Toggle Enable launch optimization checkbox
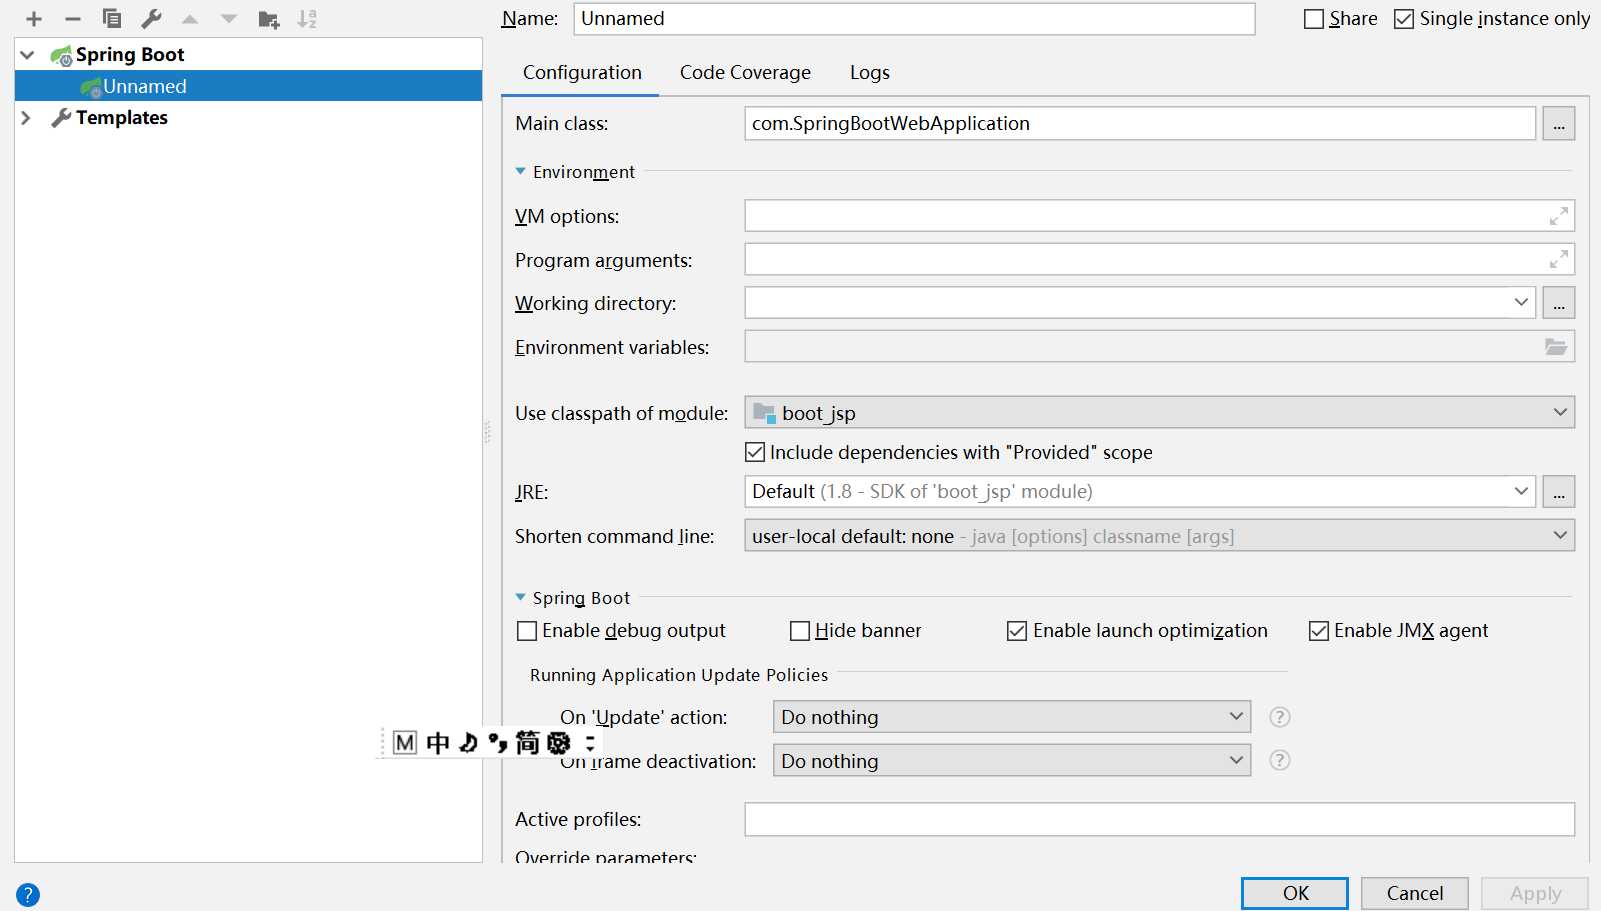 point(1017,631)
